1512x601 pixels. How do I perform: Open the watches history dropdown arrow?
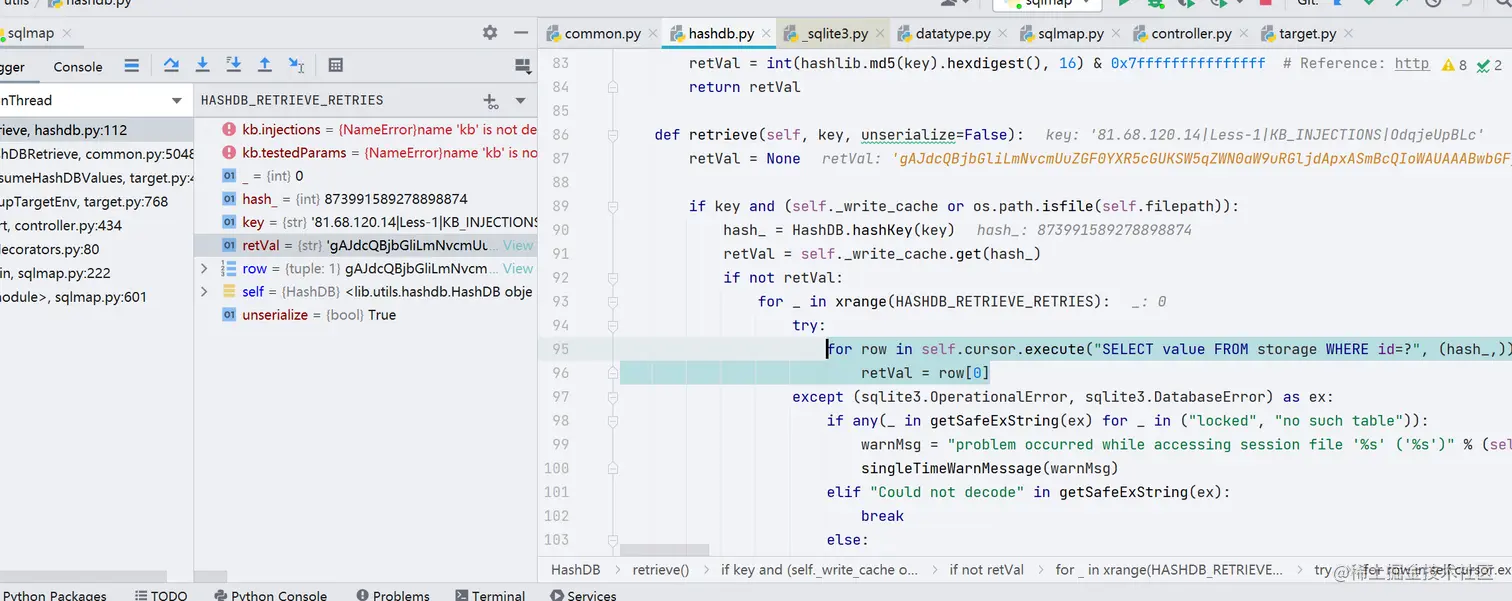pos(520,101)
